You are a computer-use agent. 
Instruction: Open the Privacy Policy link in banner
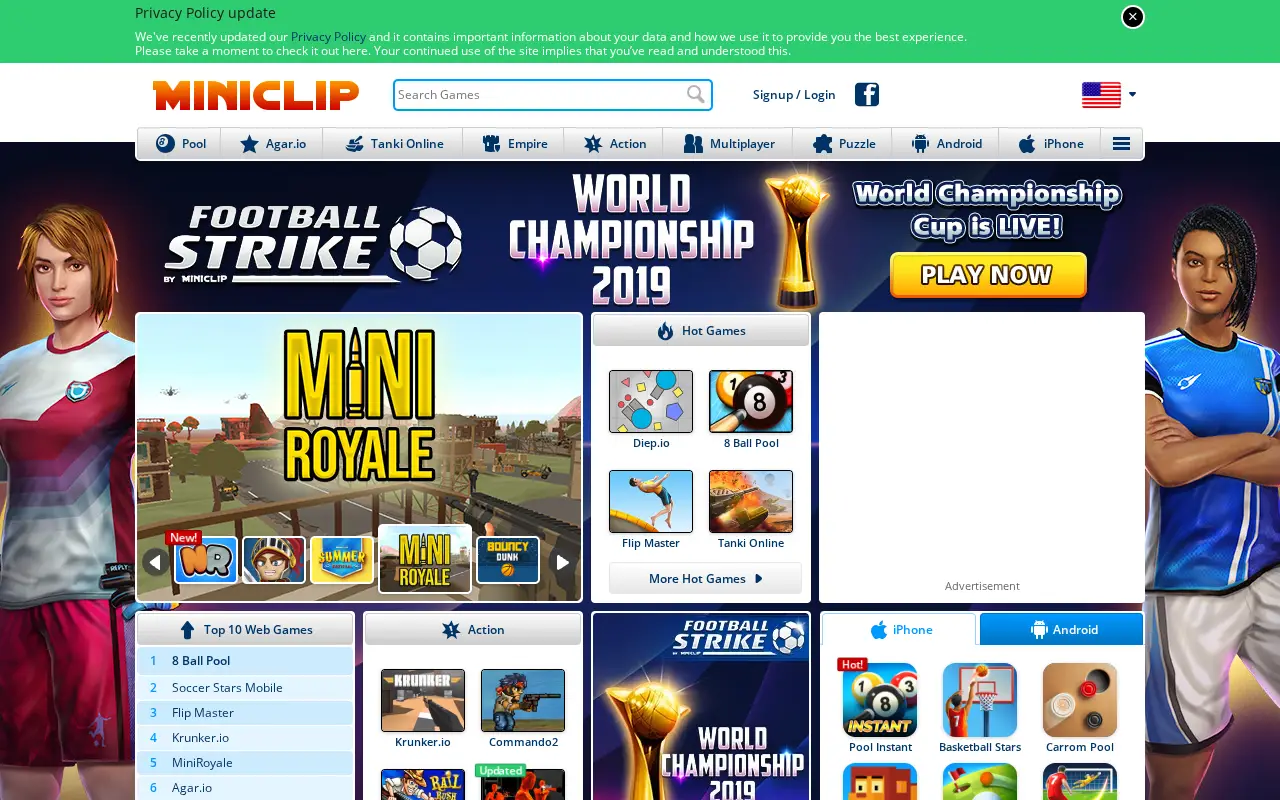(x=328, y=37)
